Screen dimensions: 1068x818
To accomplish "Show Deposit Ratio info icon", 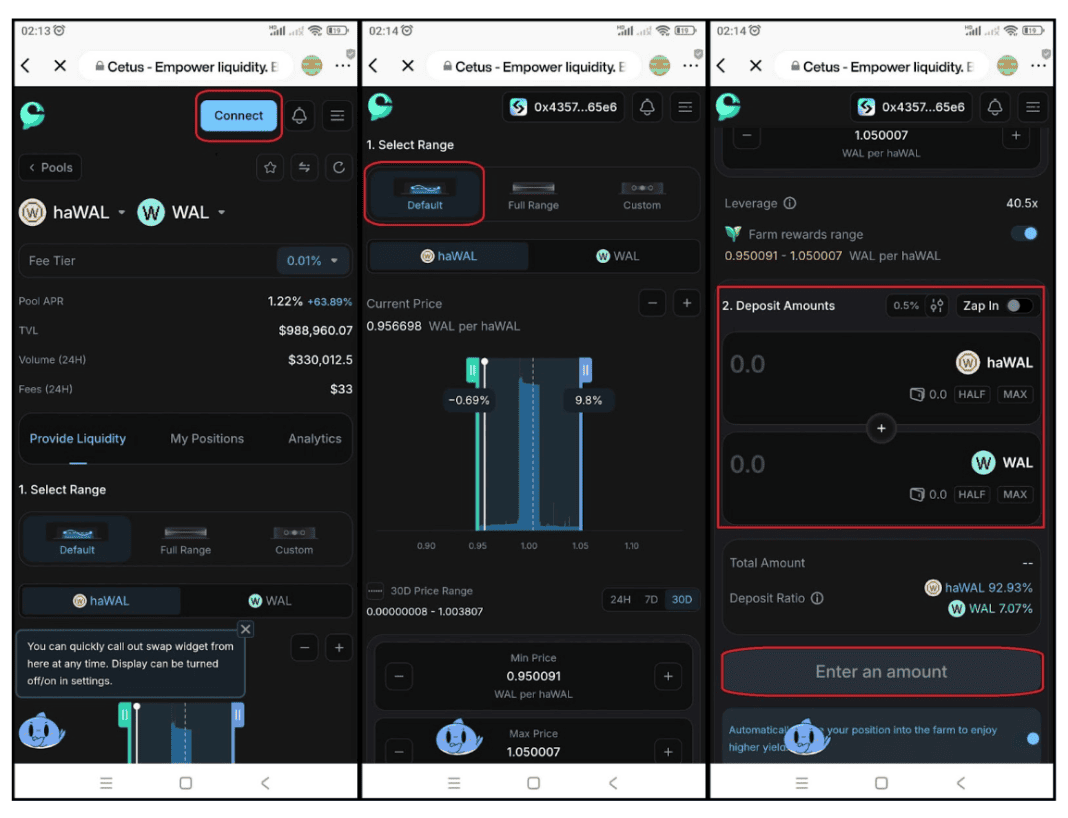I will tap(817, 598).
